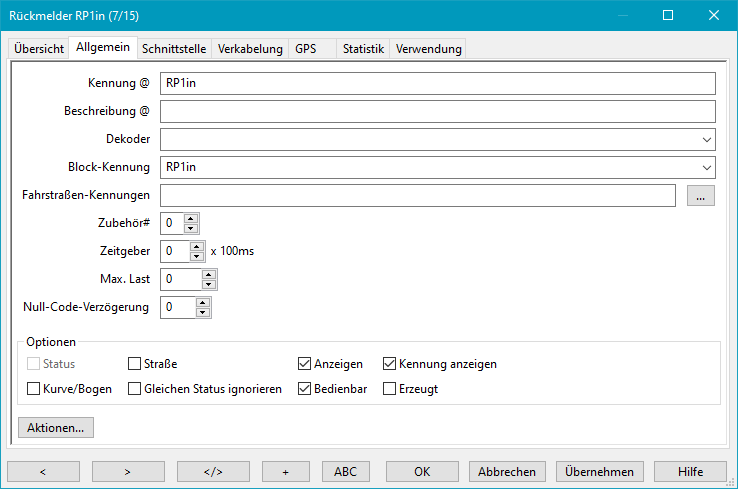Switch to the Schnittstelle tab
The width and height of the screenshot is (738, 489).
pyautogui.click(x=174, y=49)
